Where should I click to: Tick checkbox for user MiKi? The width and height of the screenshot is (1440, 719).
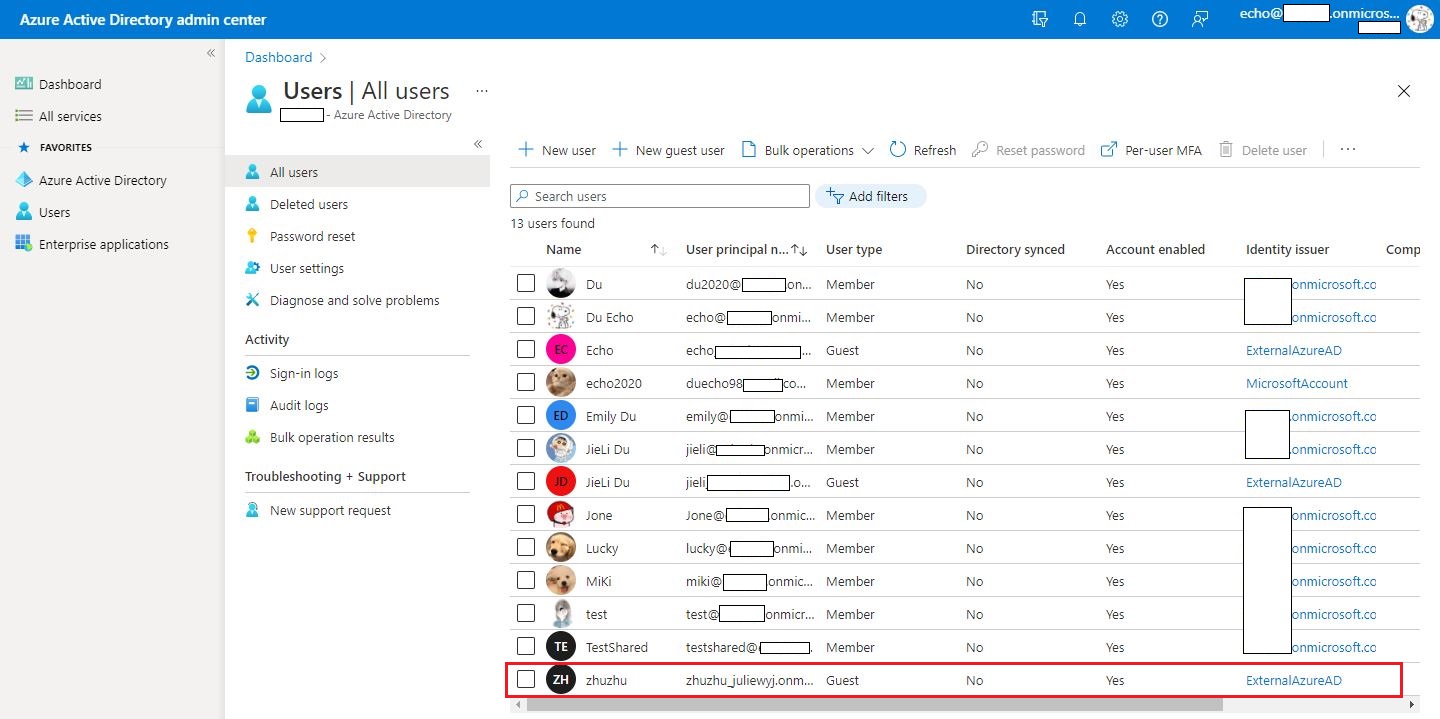coord(526,581)
